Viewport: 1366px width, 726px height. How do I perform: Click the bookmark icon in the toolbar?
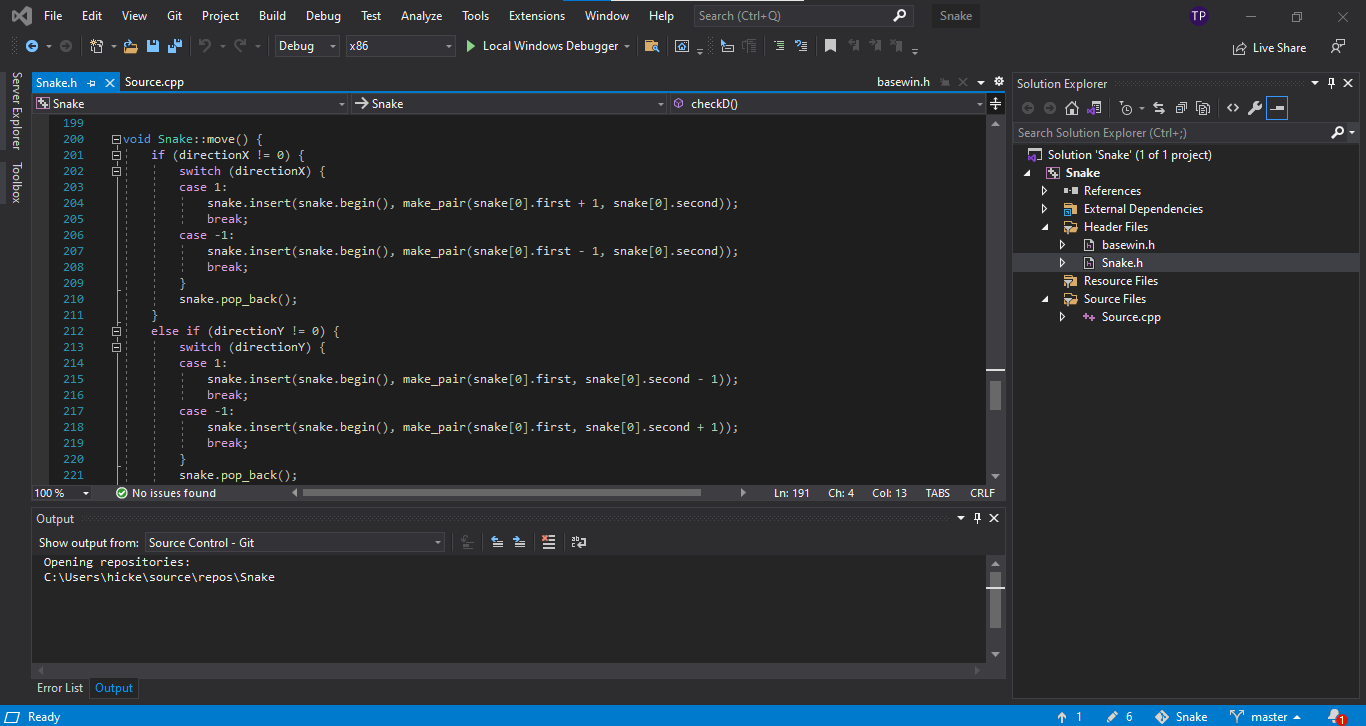click(x=830, y=46)
